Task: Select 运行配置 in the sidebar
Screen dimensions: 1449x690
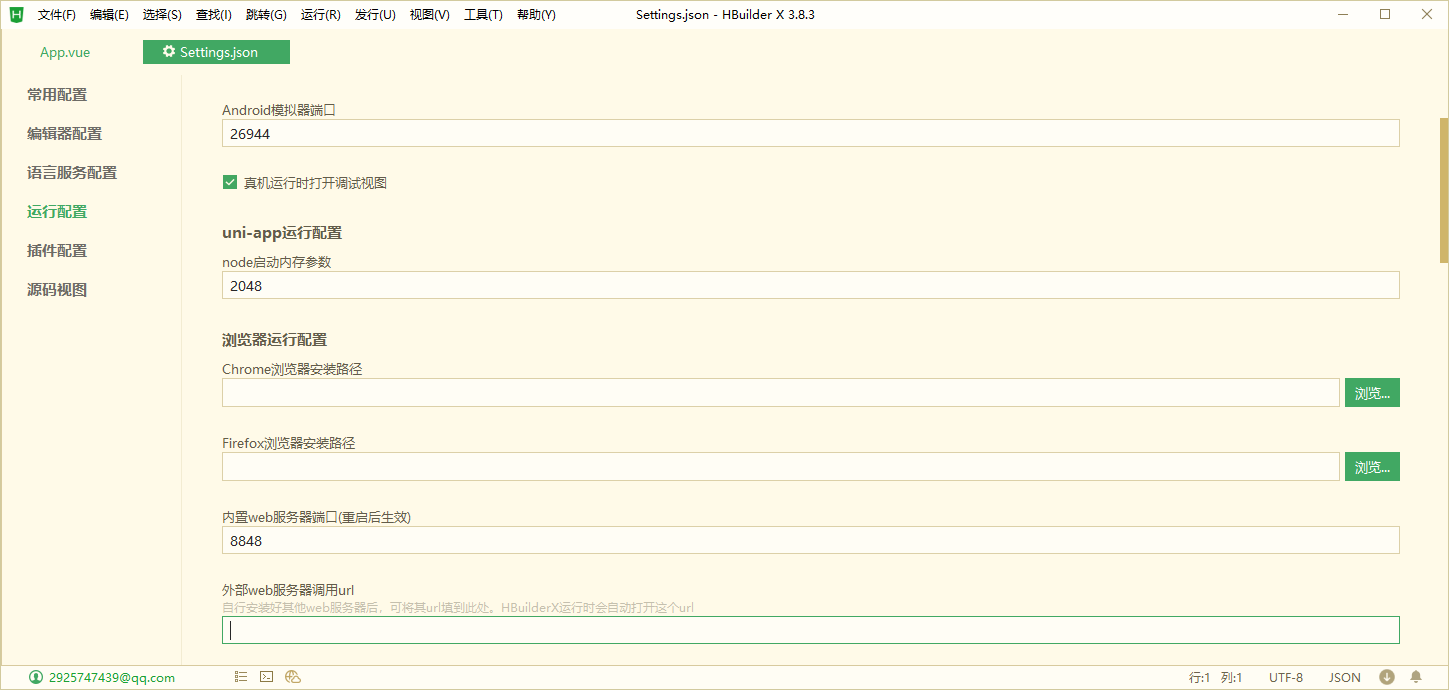Action: (57, 212)
